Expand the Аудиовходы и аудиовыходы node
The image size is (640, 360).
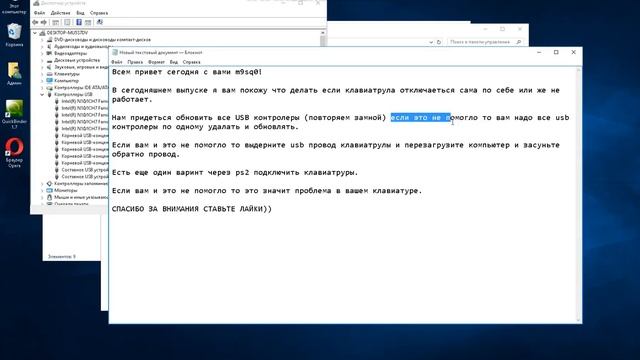tap(42, 47)
